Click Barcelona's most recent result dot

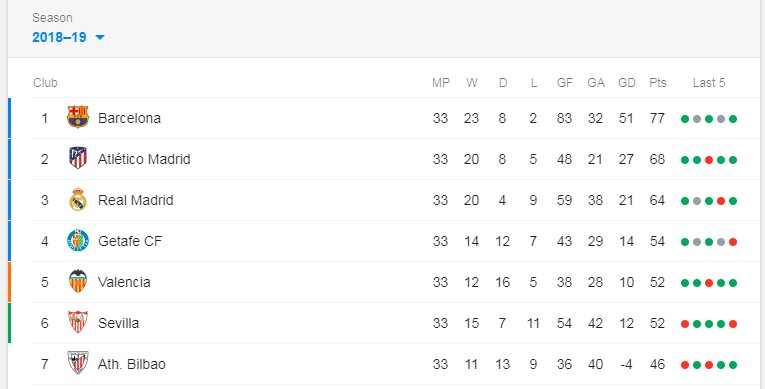(x=733, y=119)
